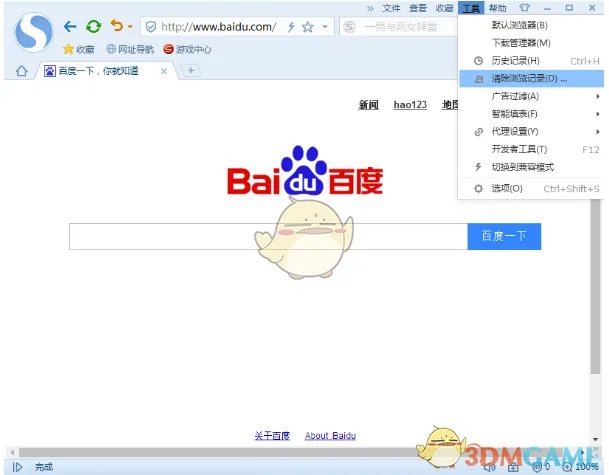Select 历史记录(H) menu entry
The width and height of the screenshot is (609, 475).
click(531, 61)
